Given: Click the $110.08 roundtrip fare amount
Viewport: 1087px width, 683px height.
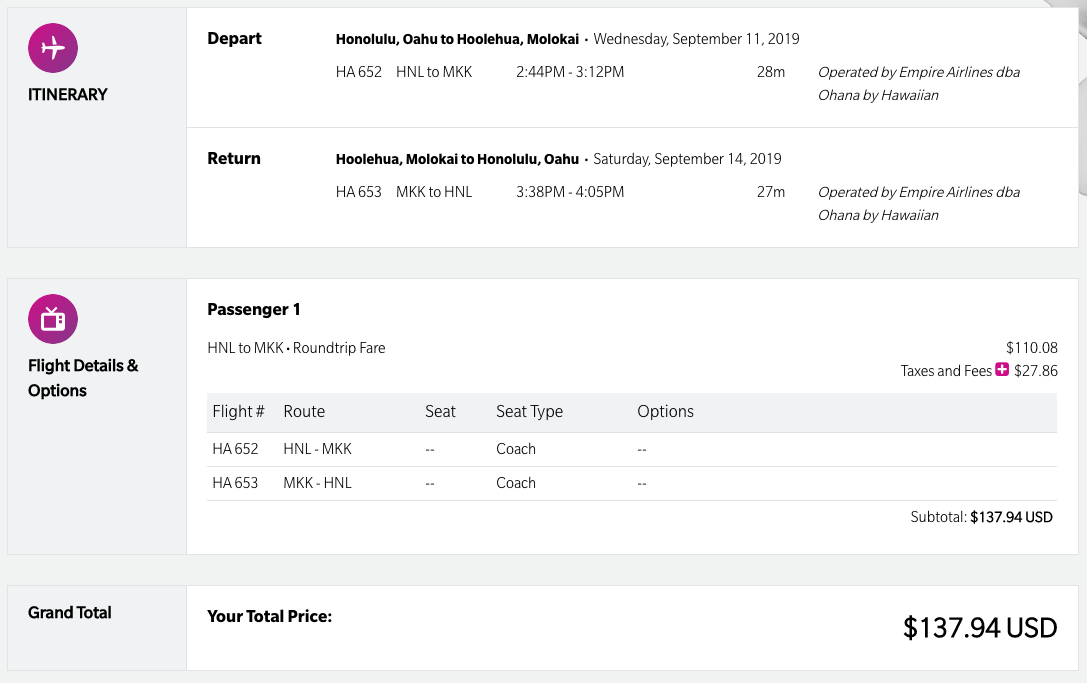Looking at the screenshot, I should (1031, 348).
